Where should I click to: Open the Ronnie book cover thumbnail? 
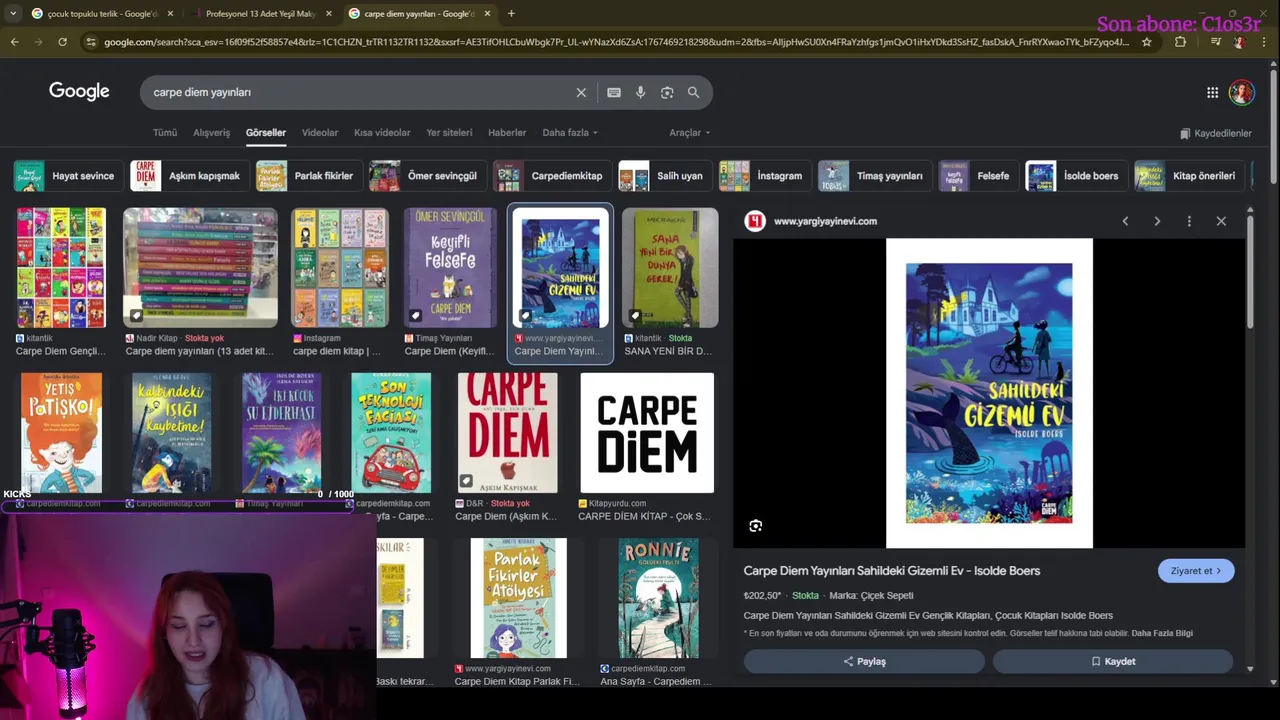658,598
